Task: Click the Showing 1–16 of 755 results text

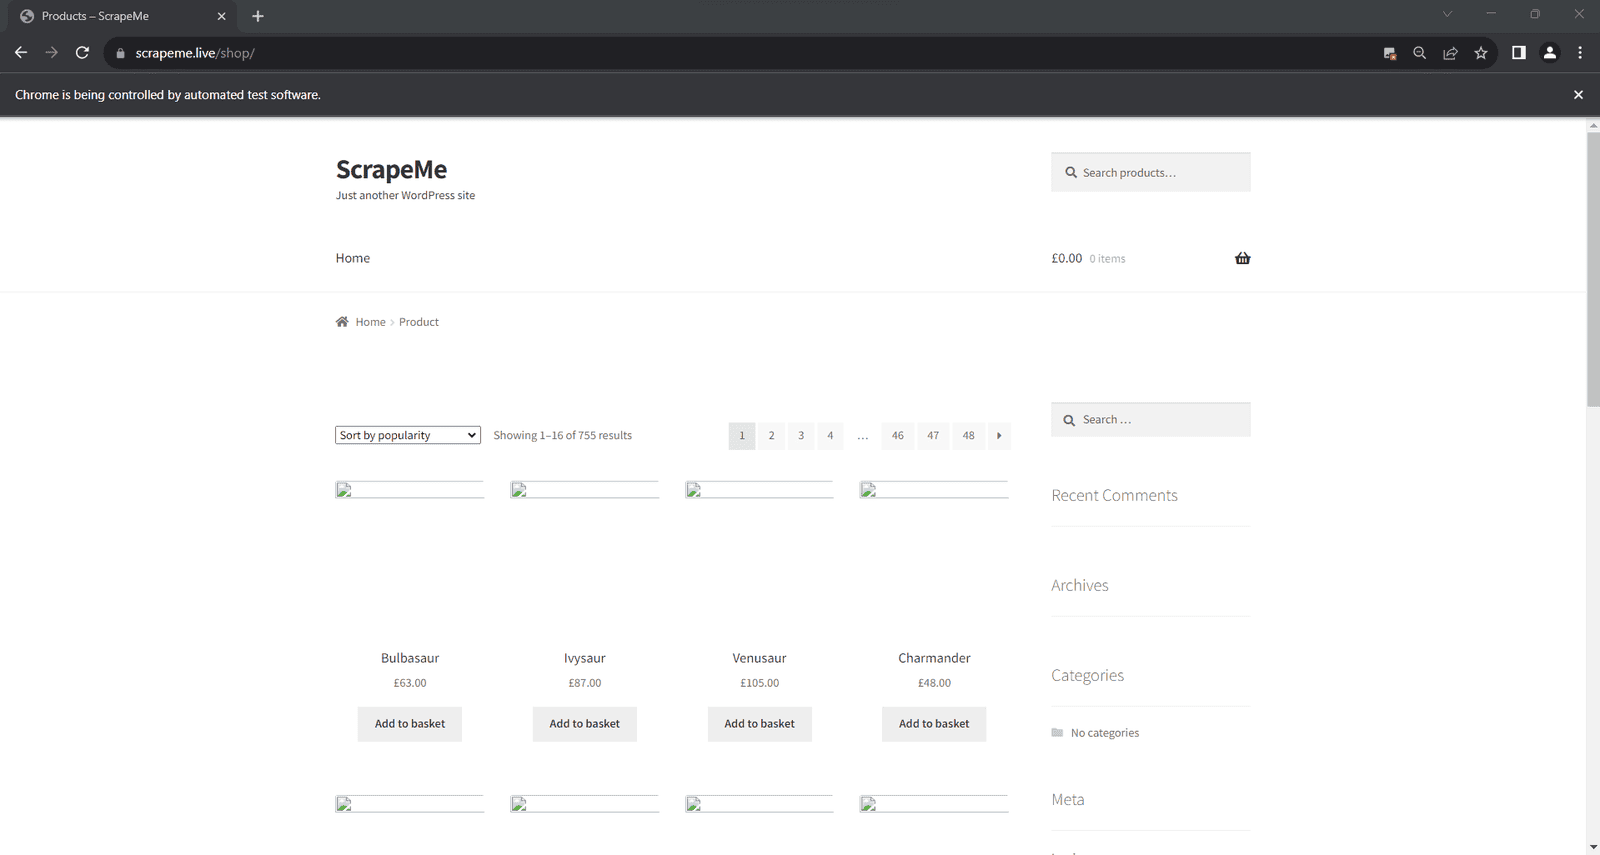Action: click(x=562, y=436)
